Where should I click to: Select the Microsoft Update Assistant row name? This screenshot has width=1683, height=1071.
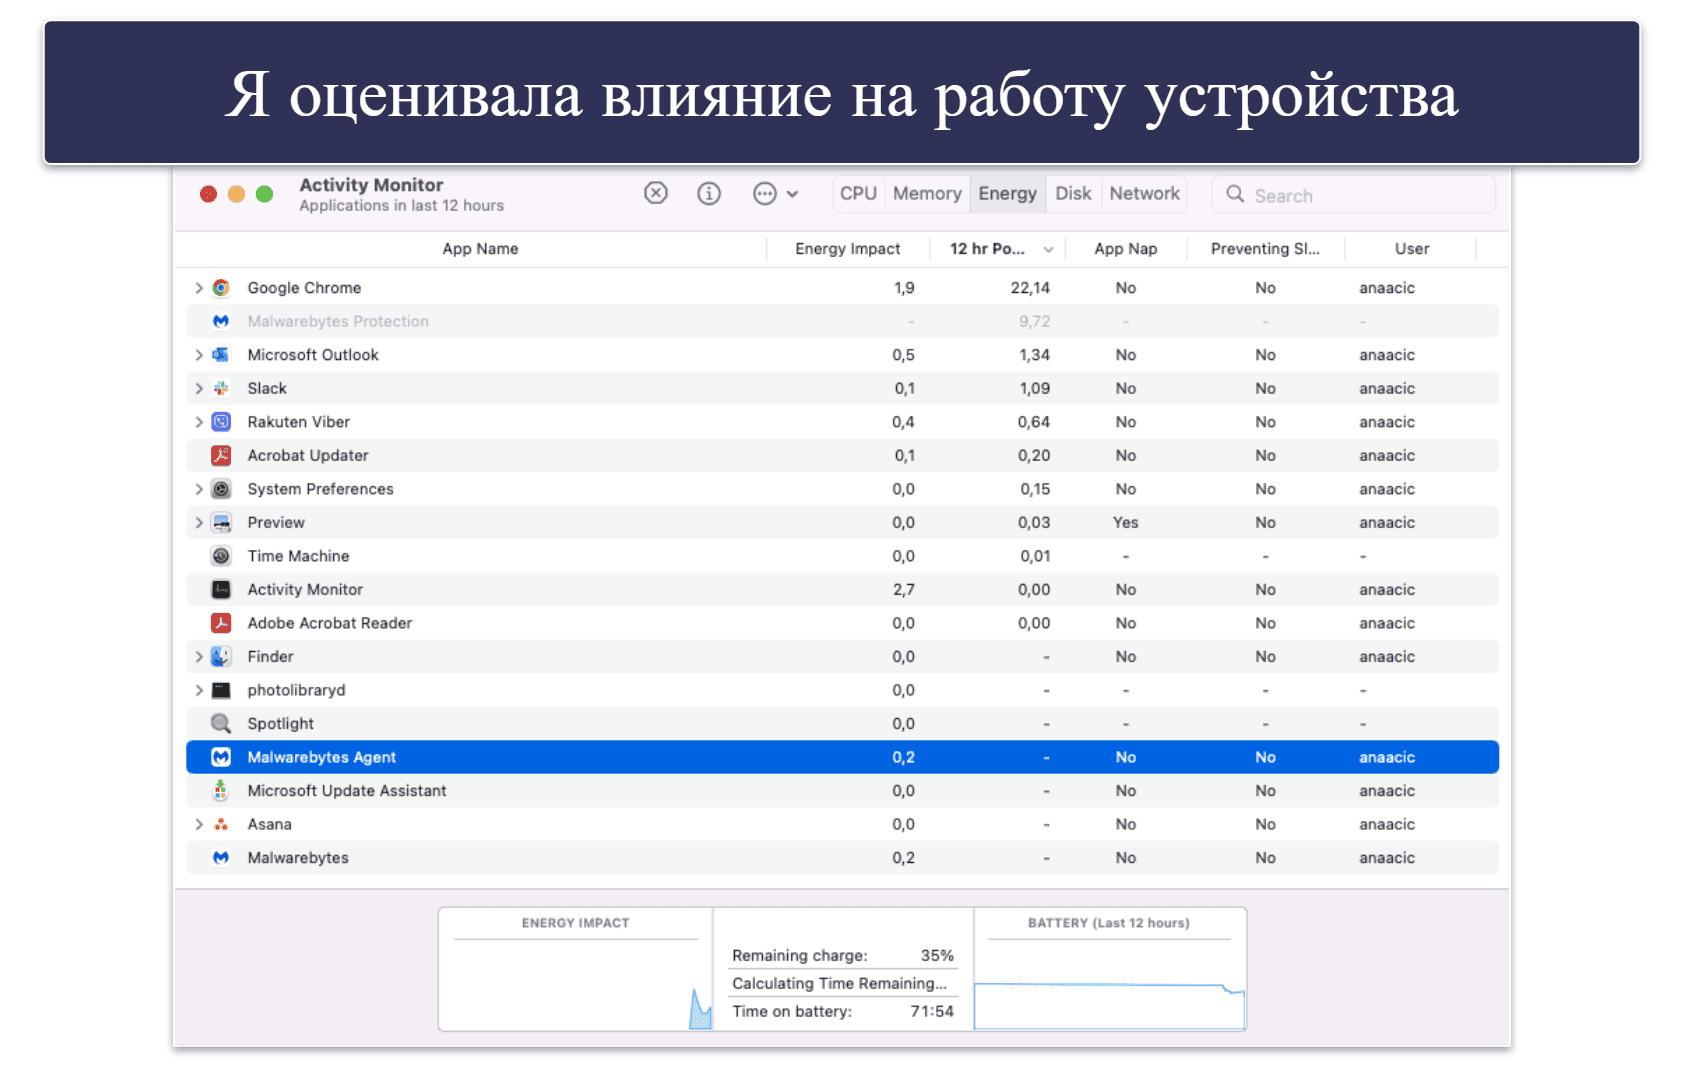(346, 791)
